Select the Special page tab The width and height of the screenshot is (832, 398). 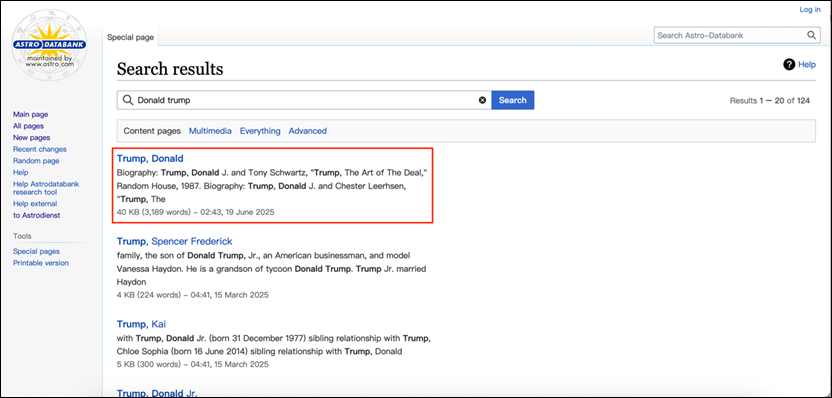[x=131, y=37]
